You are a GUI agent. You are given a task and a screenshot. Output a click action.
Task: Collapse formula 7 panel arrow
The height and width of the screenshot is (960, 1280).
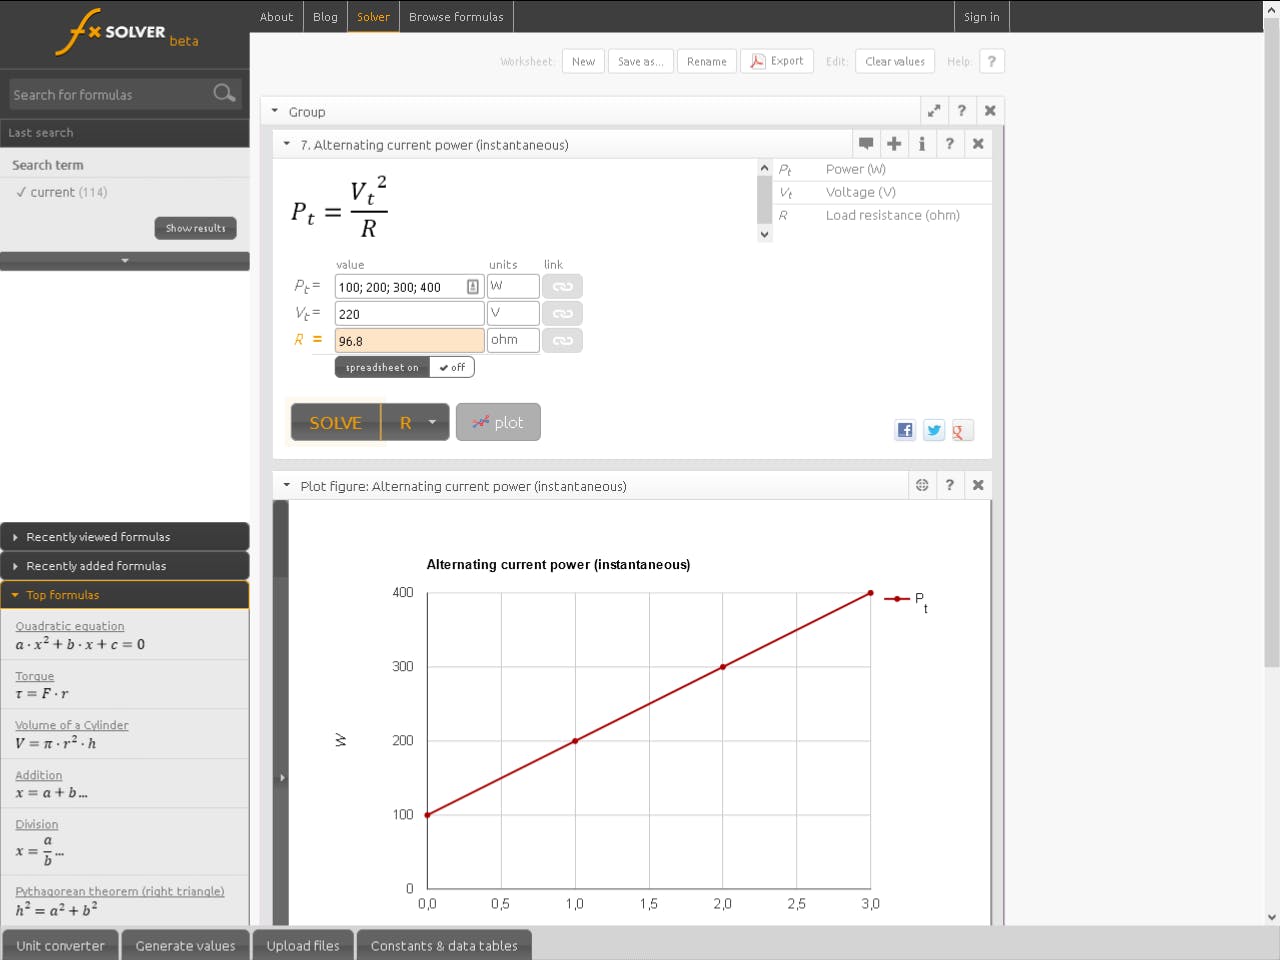[x=287, y=144]
